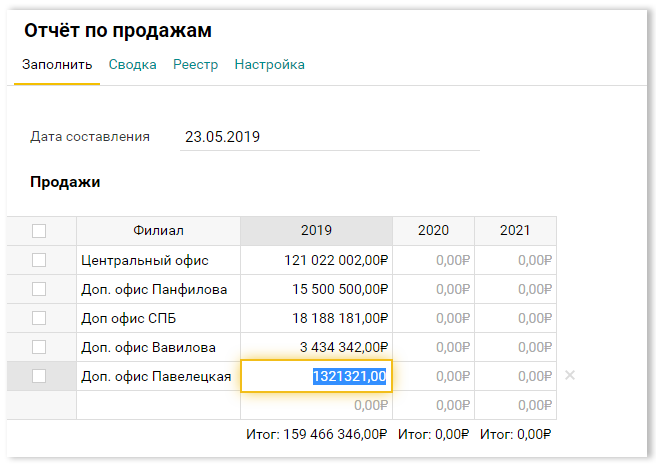Select the Заполнить tab
The width and height of the screenshot is (656, 468).
(x=57, y=64)
